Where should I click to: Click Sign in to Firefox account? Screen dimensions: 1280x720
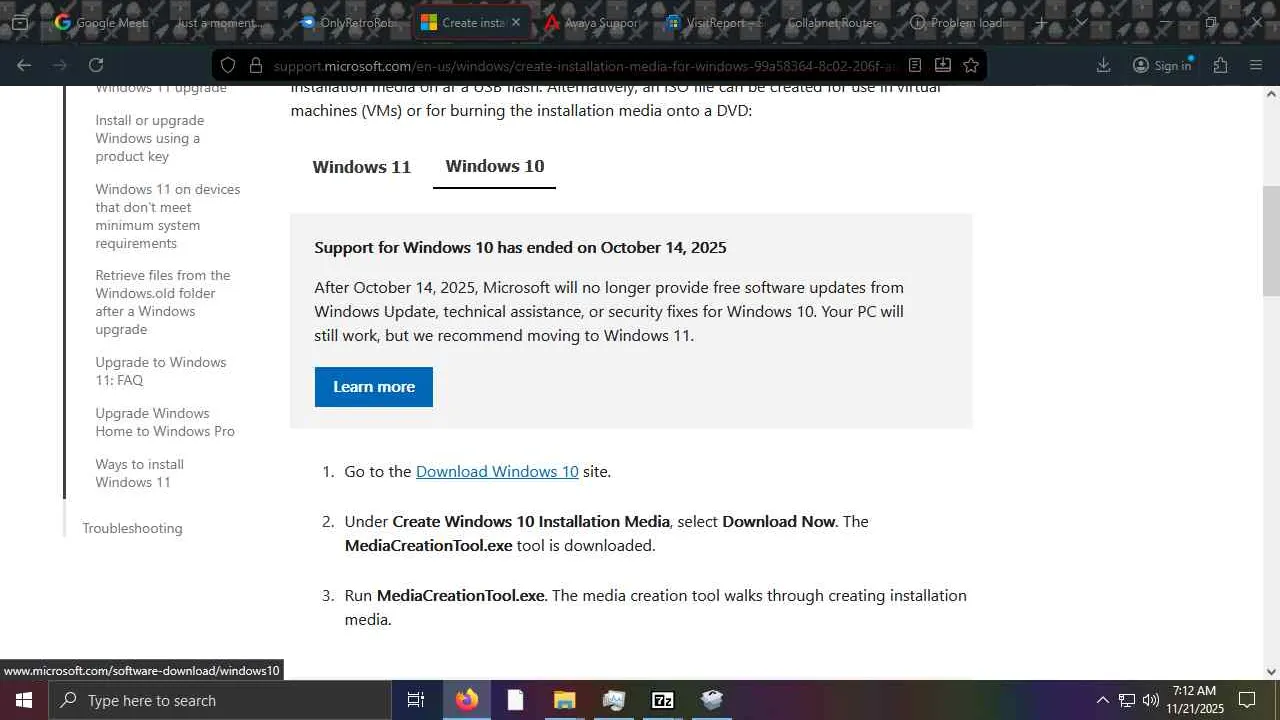[1162, 65]
